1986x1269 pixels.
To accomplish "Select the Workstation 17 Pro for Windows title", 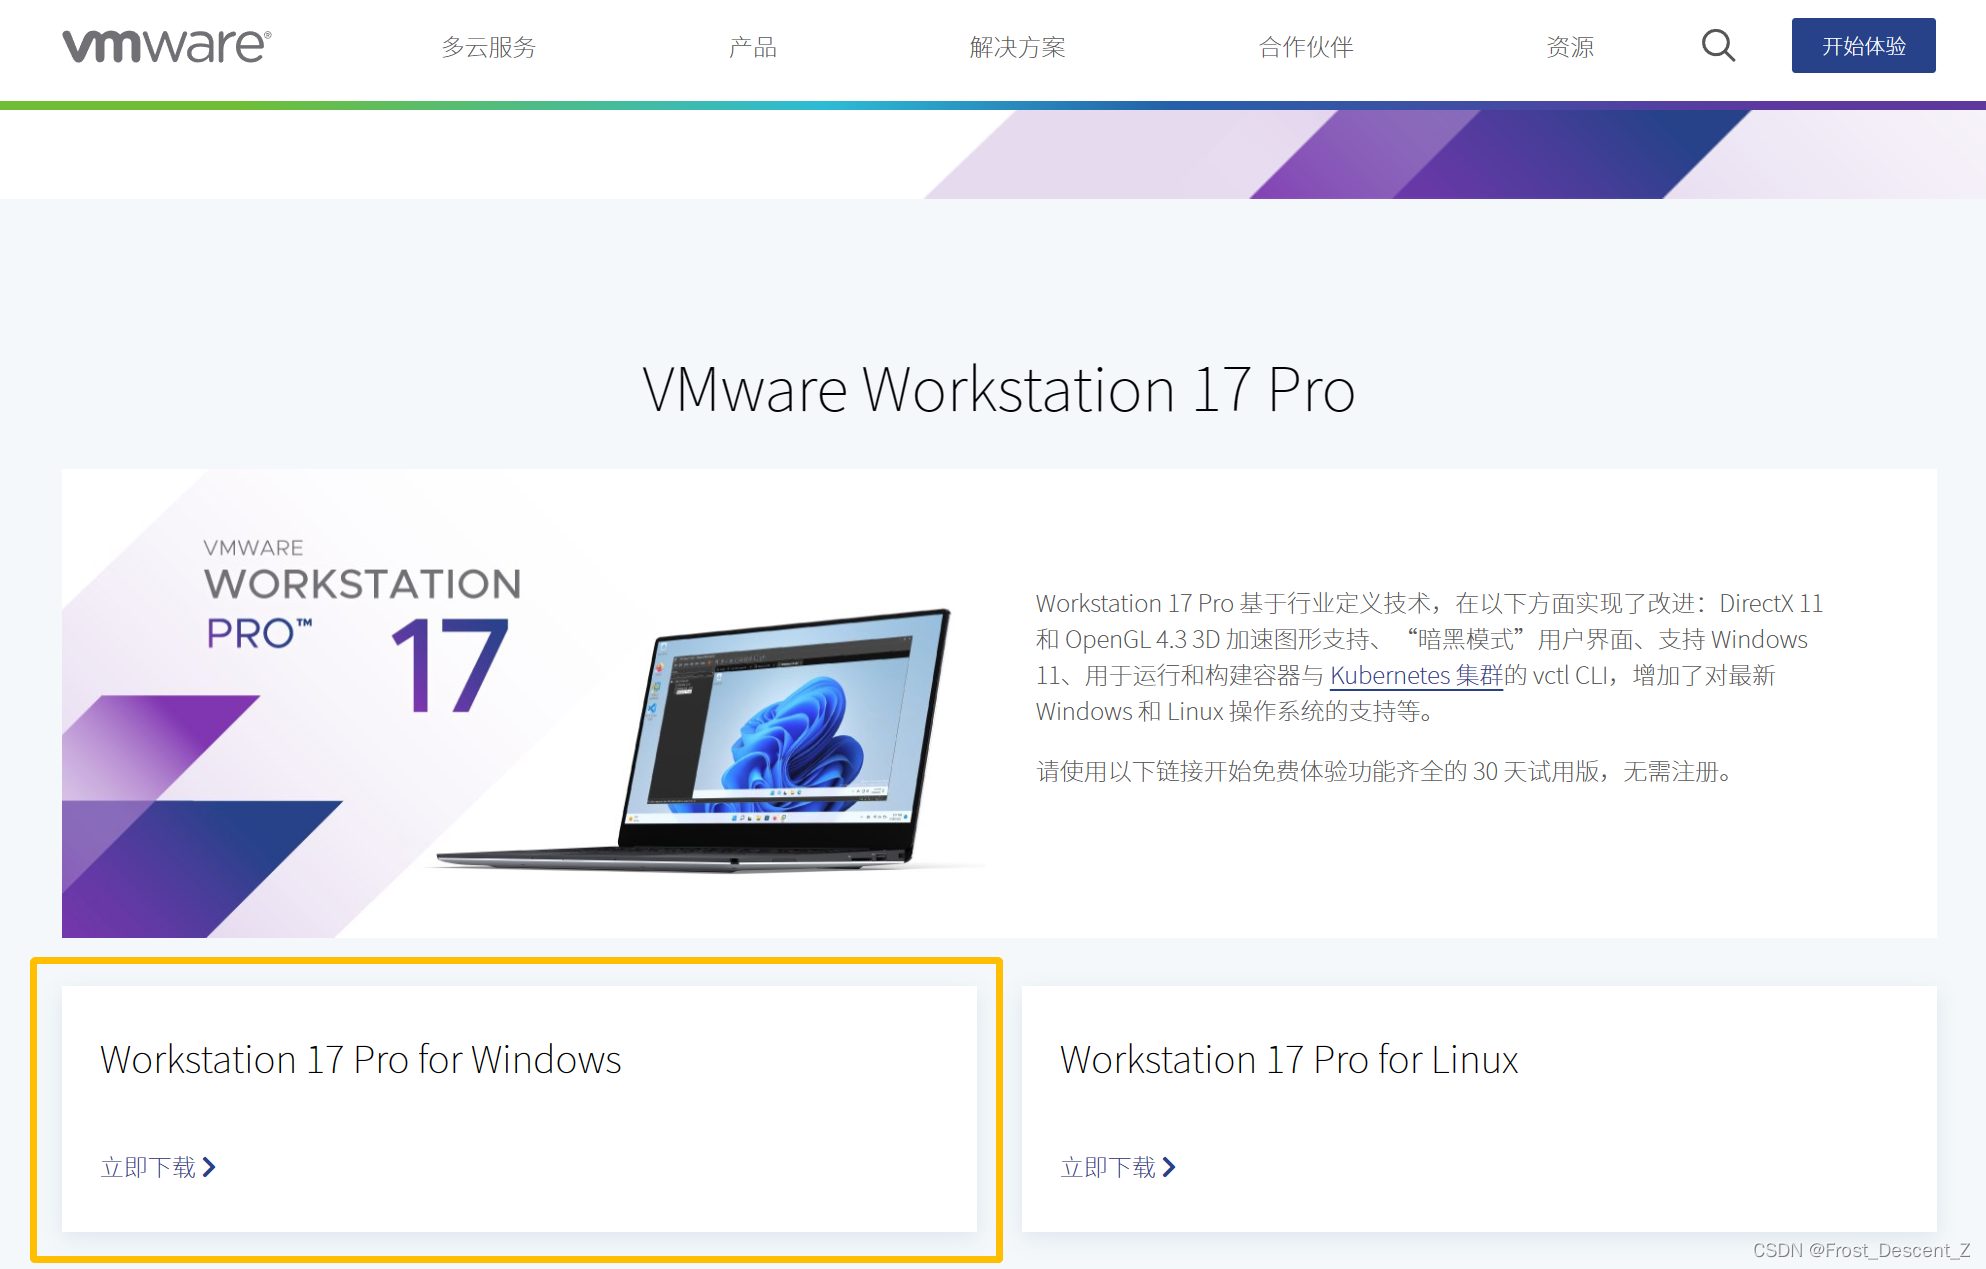I will pyautogui.click(x=361, y=1060).
